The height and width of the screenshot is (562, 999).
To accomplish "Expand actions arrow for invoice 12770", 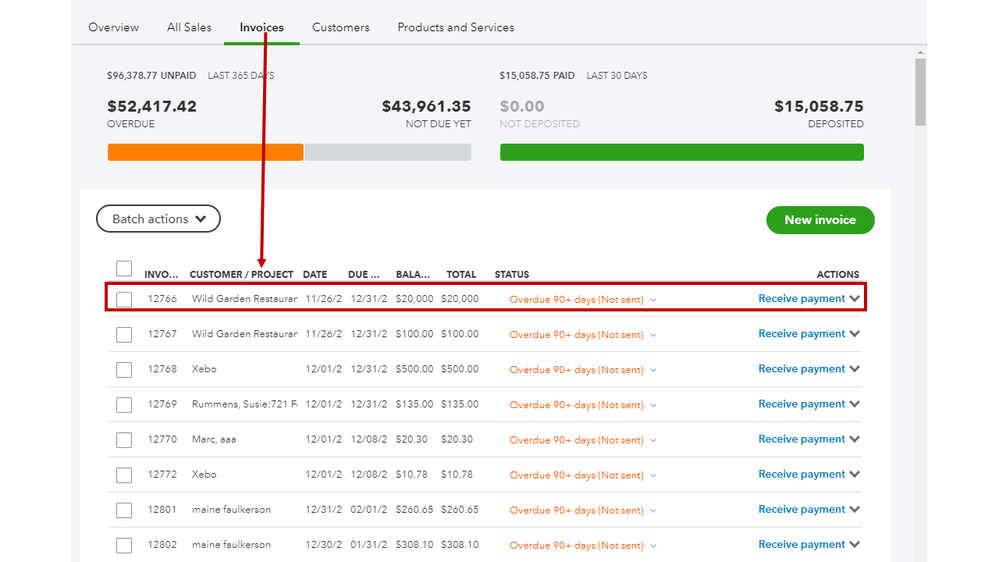I will tap(854, 438).
